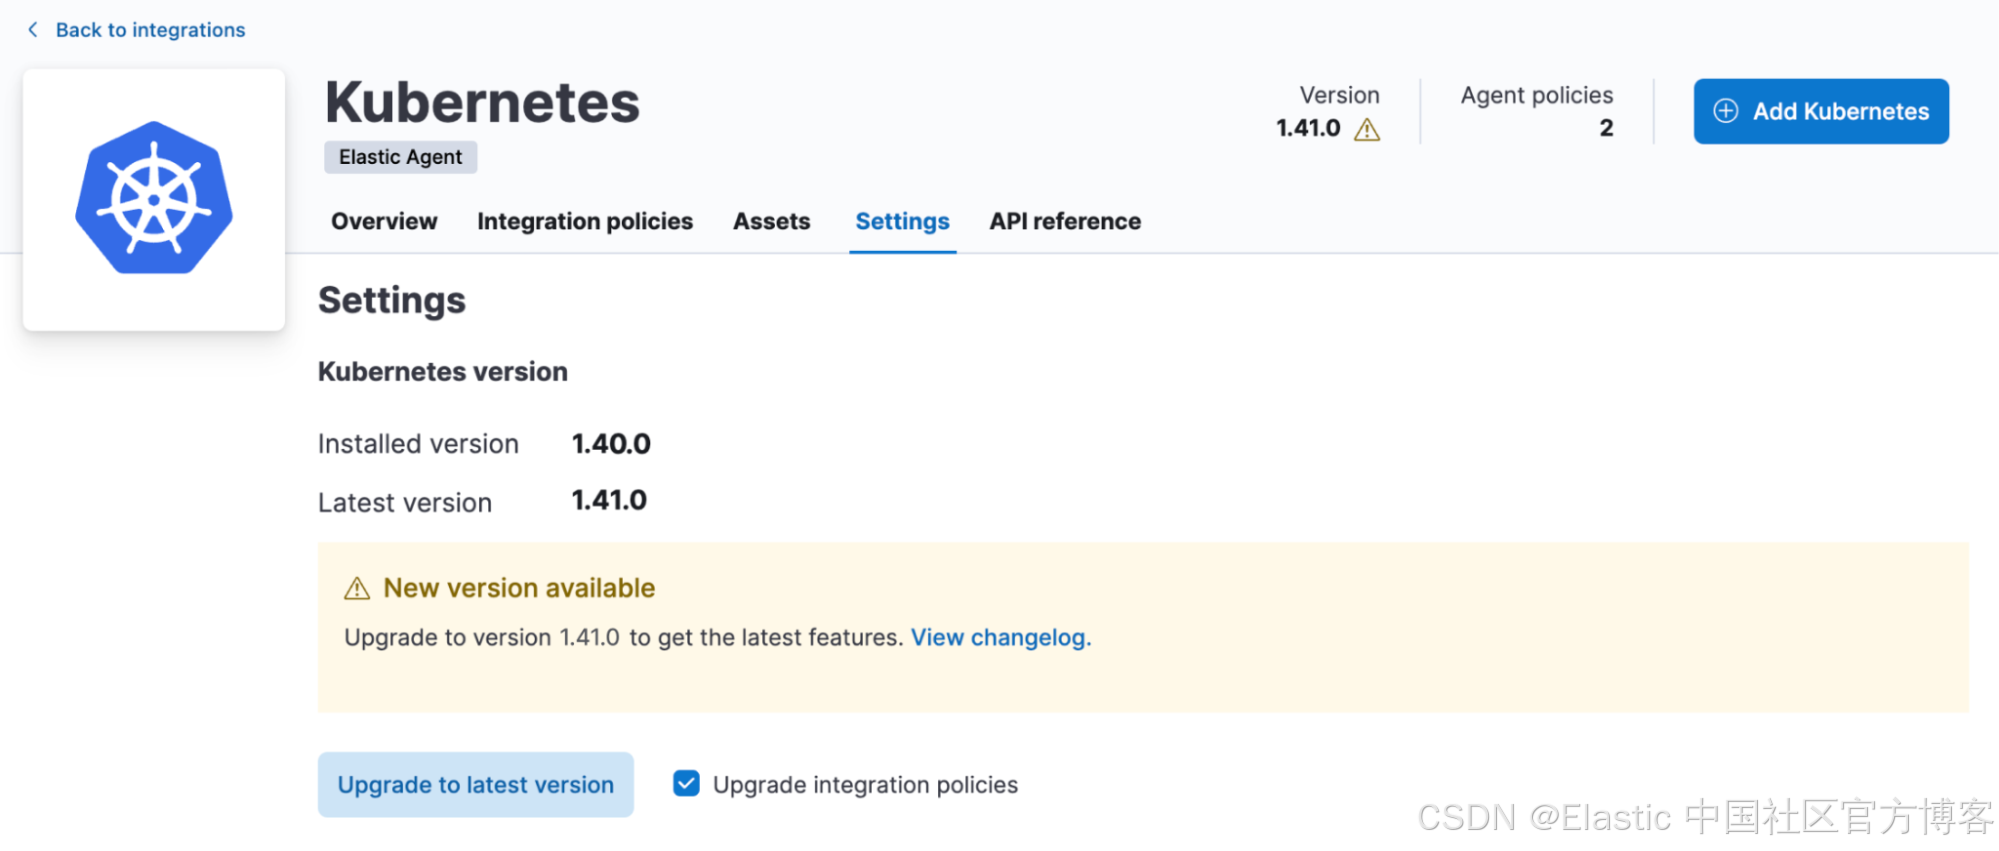Open the Integration policies tab
Image resolution: width=1999 pixels, height=851 pixels.
[x=585, y=221]
